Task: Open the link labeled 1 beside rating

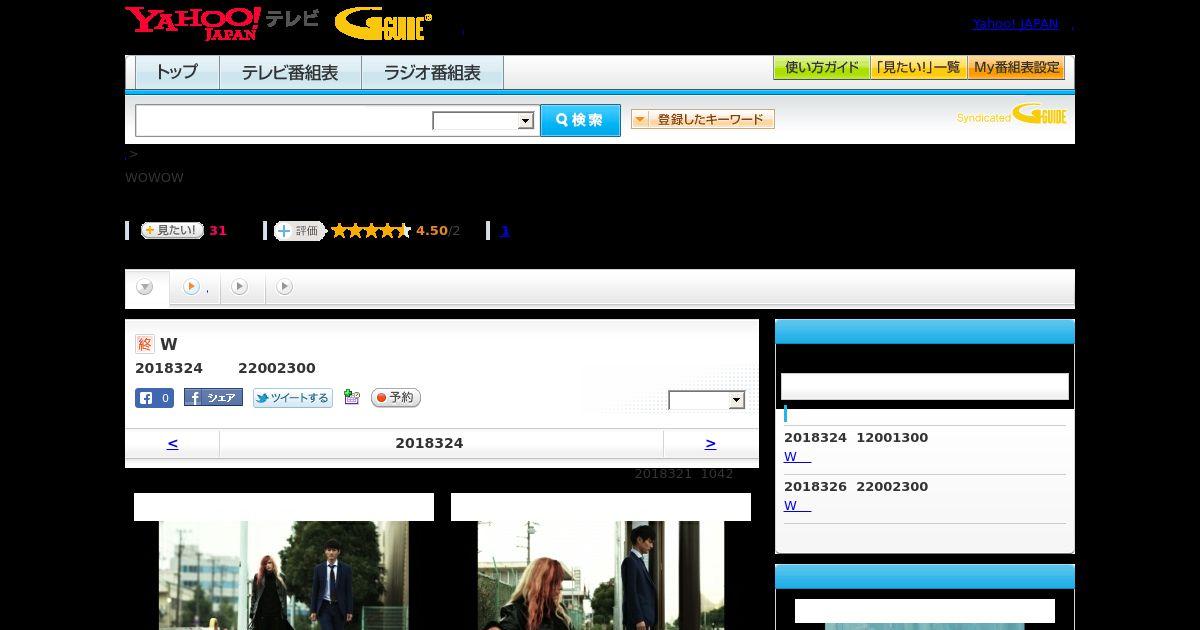Action: click(x=505, y=231)
